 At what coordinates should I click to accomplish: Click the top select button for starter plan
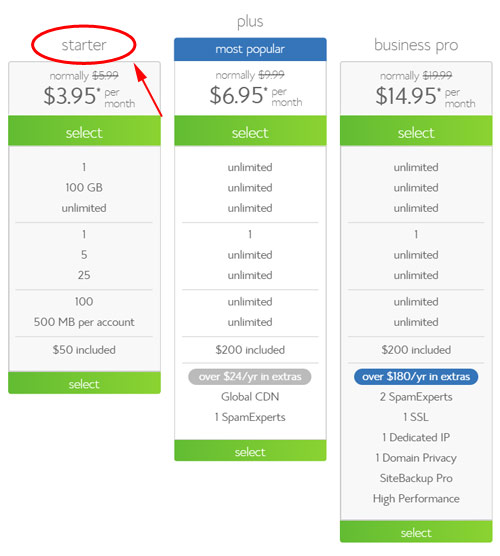(84, 131)
